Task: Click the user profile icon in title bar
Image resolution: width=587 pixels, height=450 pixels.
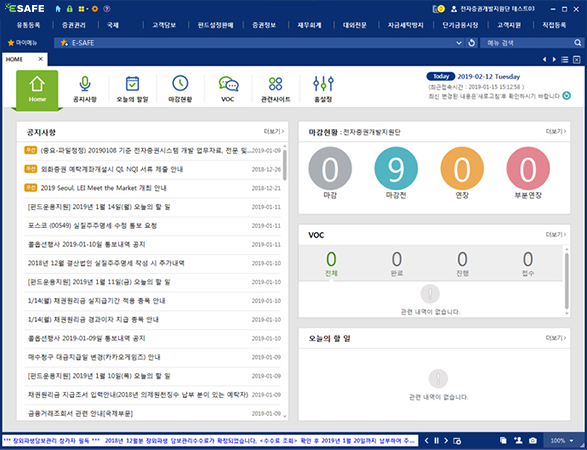Action: tap(454, 9)
